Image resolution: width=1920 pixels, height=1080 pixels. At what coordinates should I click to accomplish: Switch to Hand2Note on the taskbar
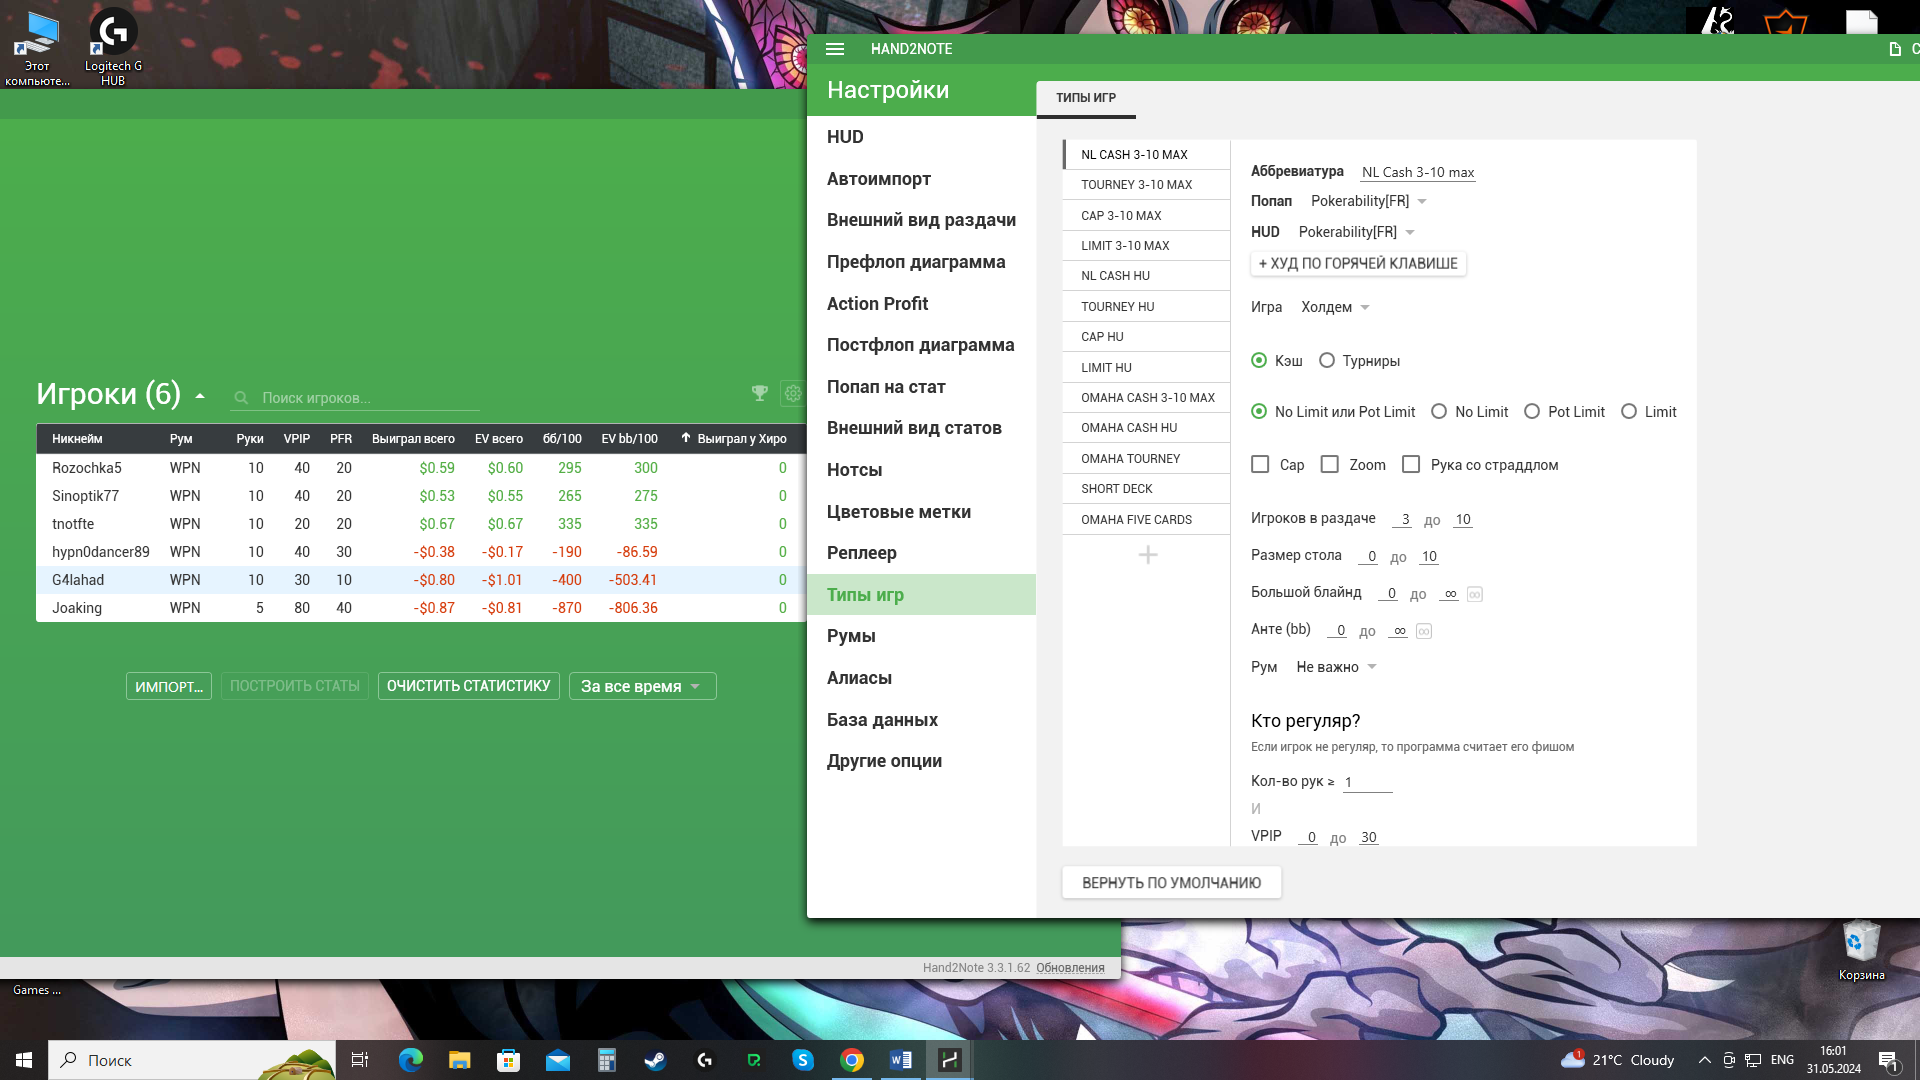(x=950, y=1060)
